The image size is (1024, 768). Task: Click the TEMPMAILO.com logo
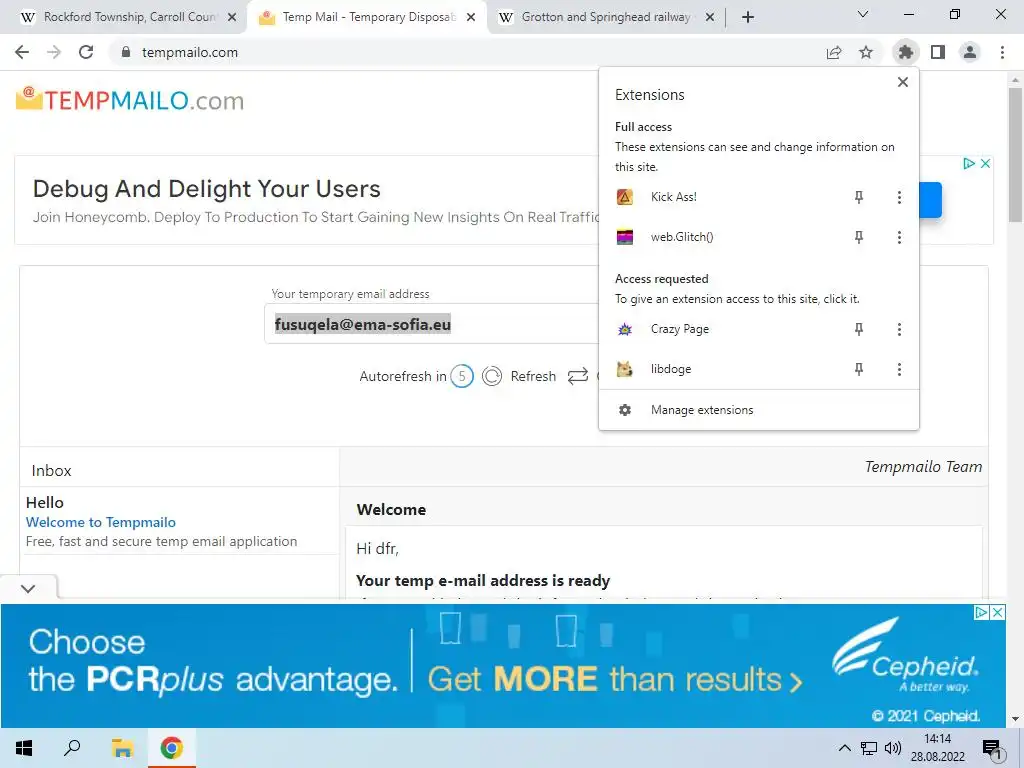point(130,100)
